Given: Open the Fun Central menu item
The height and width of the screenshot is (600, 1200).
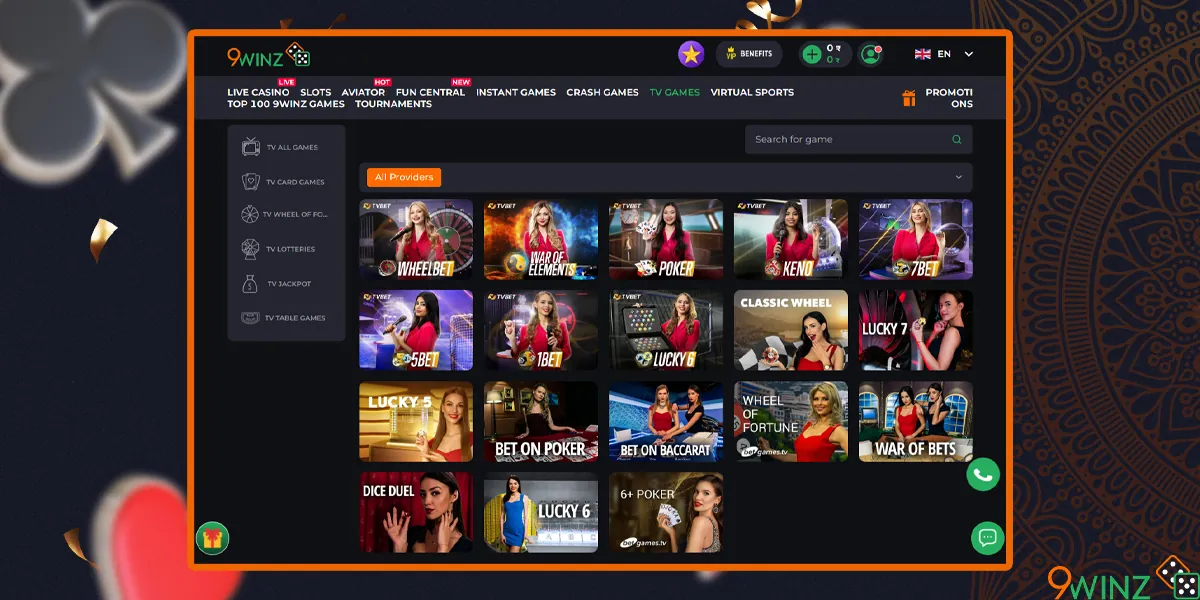Looking at the screenshot, I should [430, 92].
